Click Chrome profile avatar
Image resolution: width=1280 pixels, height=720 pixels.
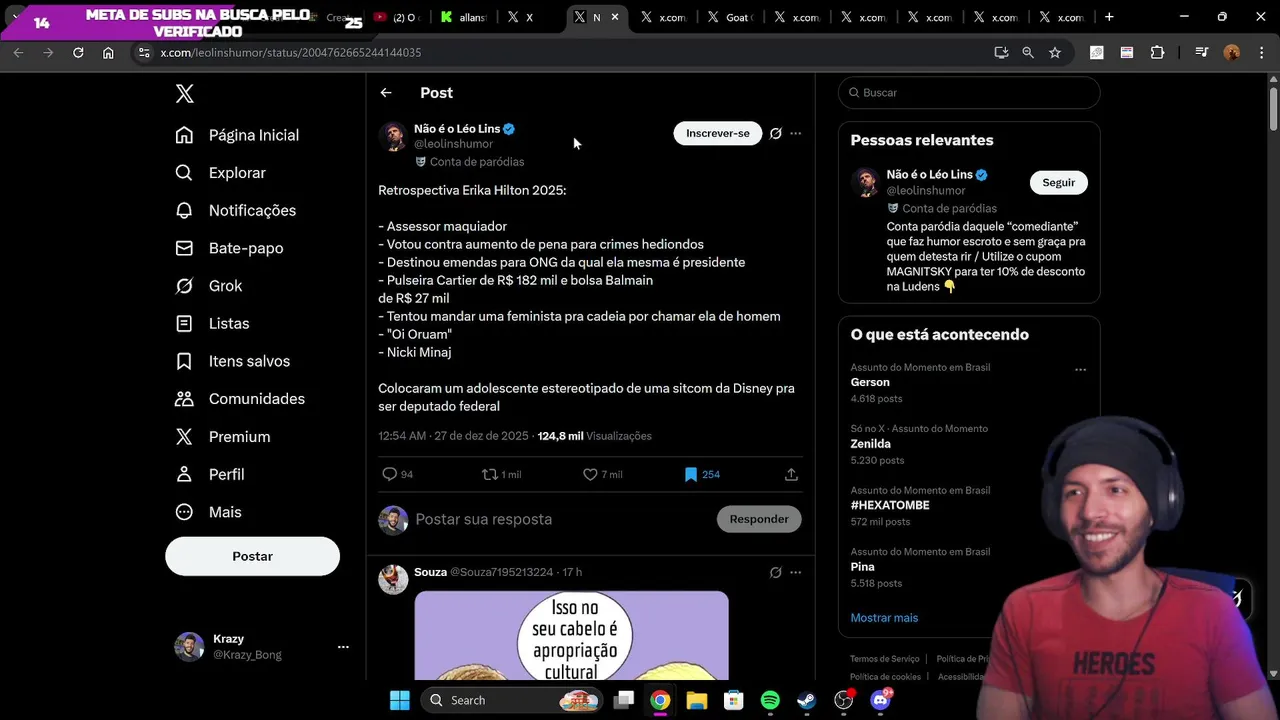click(x=1232, y=52)
